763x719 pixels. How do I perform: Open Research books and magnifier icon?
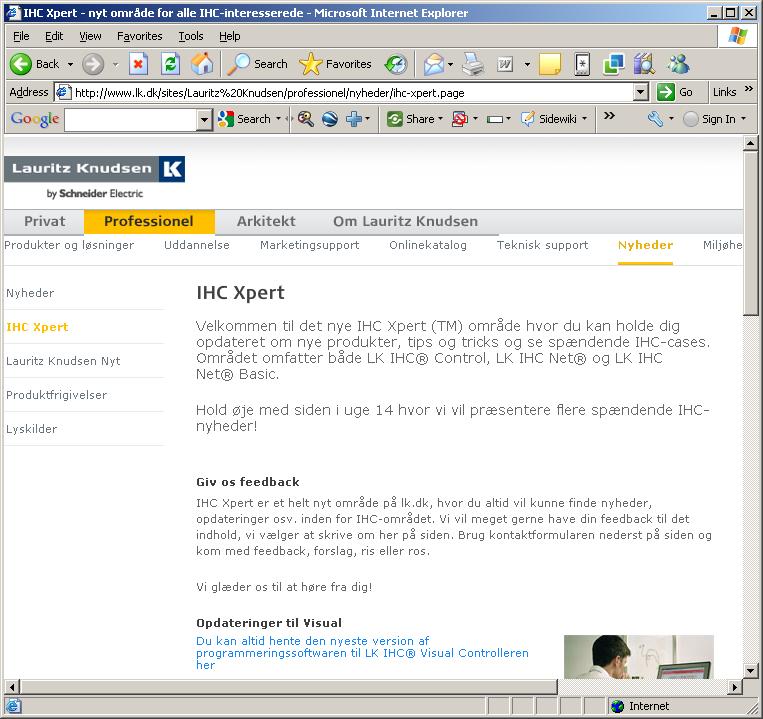644,64
